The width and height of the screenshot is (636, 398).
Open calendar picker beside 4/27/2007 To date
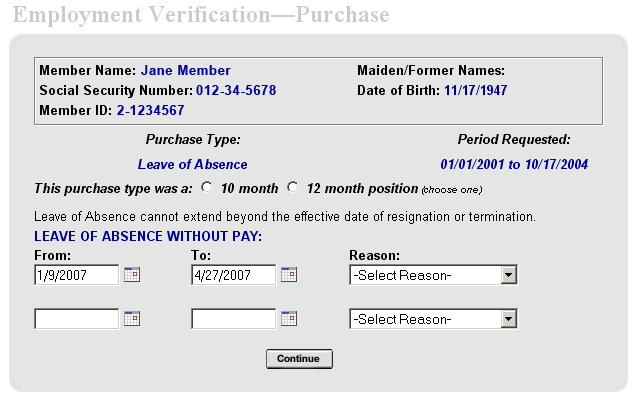(x=289, y=275)
